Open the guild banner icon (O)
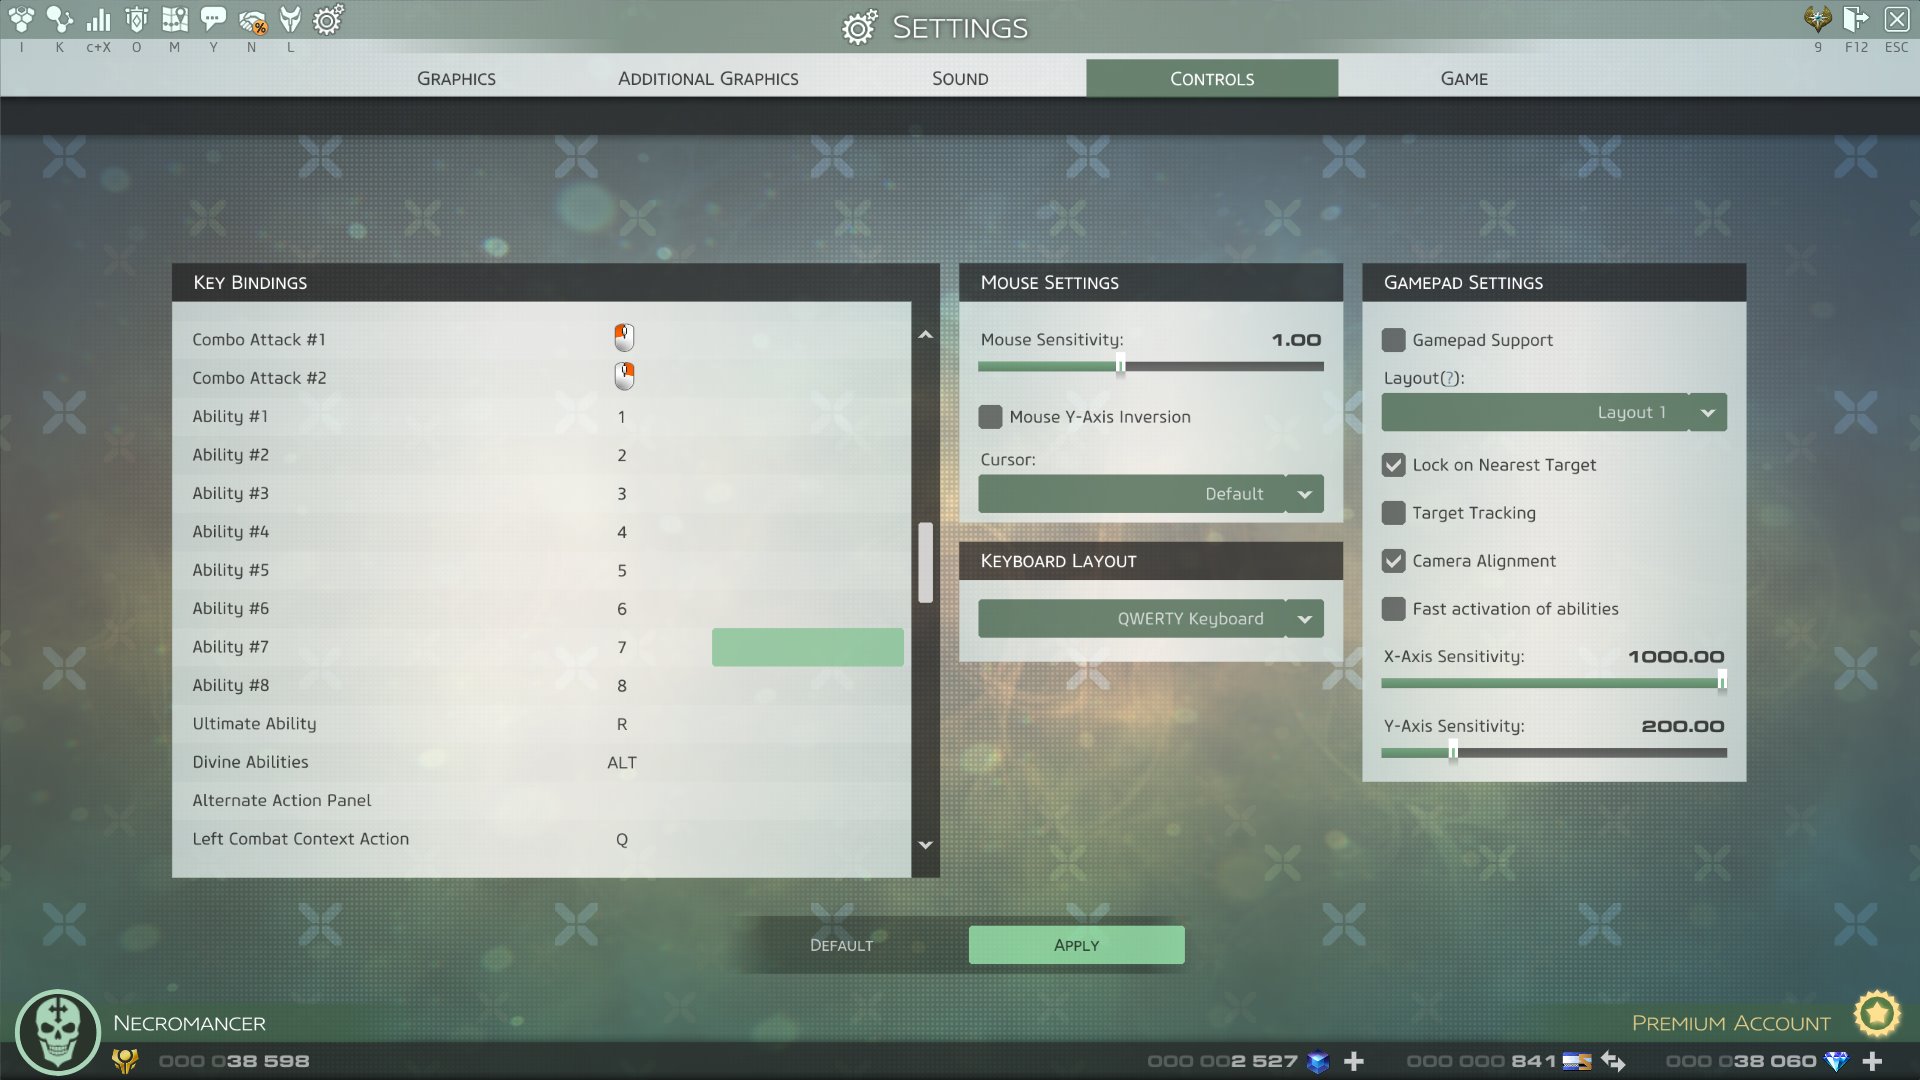The height and width of the screenshot is (1080, 1920). pyautogui.click(x=137, y=18)
